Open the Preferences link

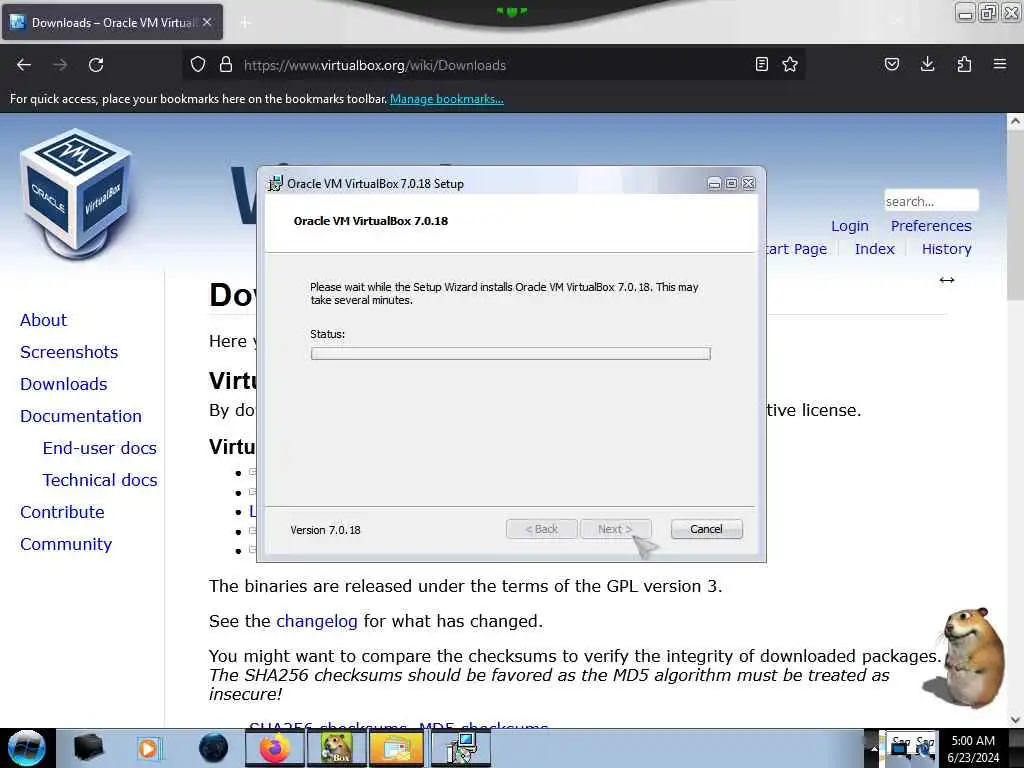coord(931,226)
